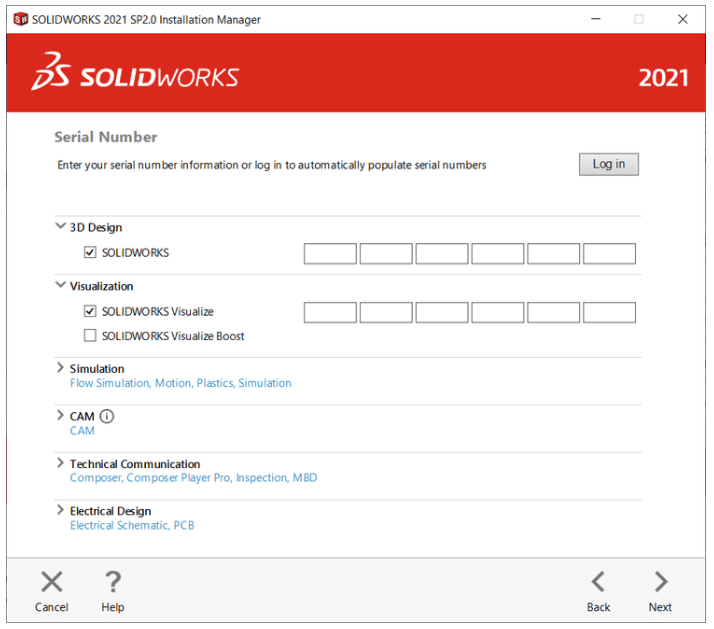
Task: Expand the Simulation section
Action: [x=60, y=368]
